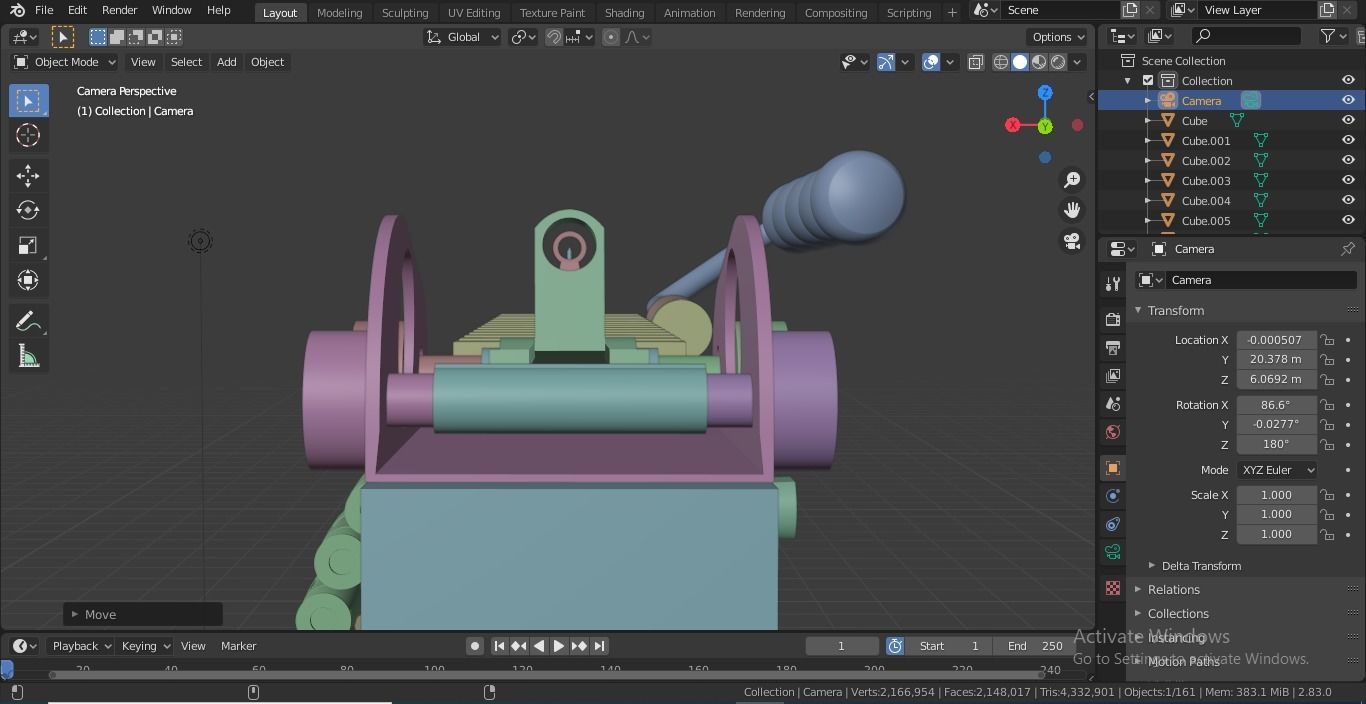Hide Cube.001 in the outliner

coord(1348,140)
